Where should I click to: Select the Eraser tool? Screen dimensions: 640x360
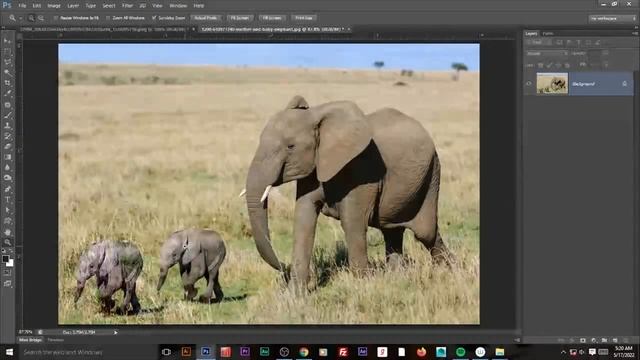(7, 147)
